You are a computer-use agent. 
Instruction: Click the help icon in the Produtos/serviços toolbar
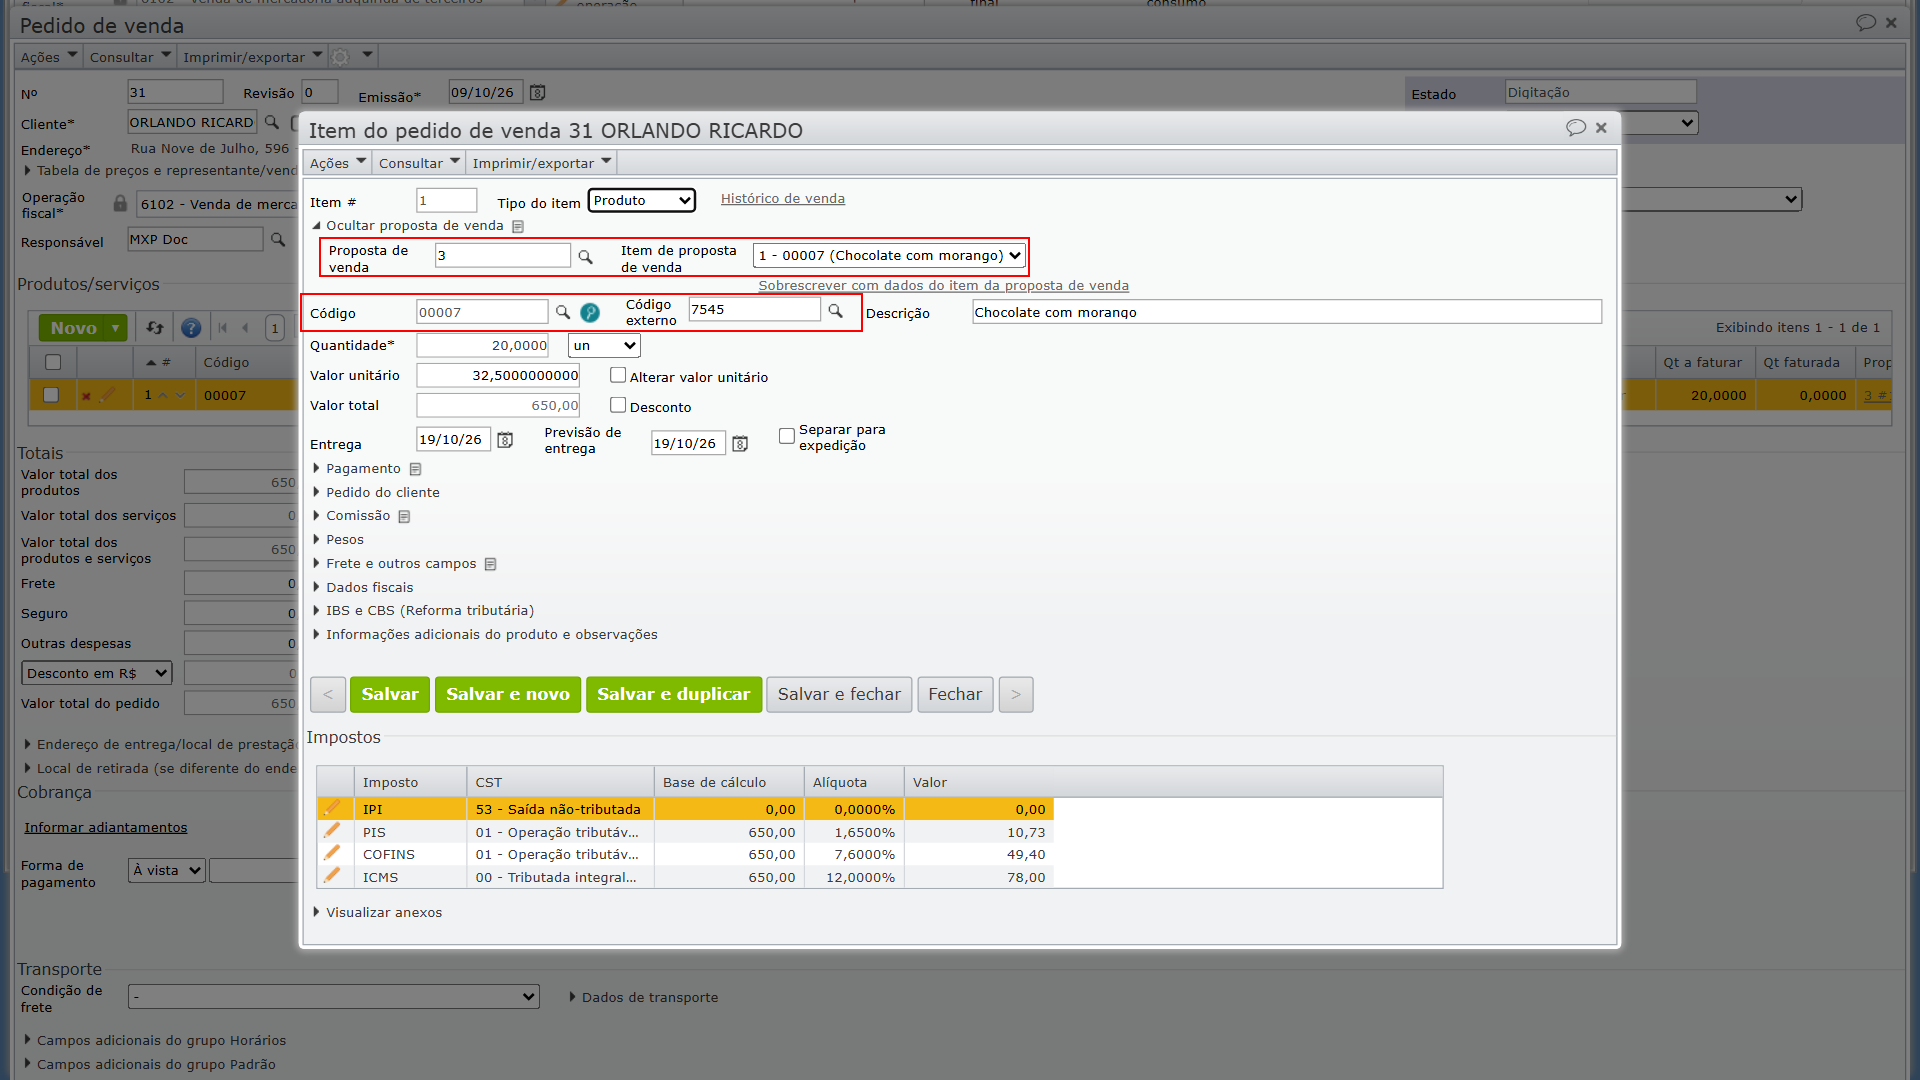click(x=191, y=328)
